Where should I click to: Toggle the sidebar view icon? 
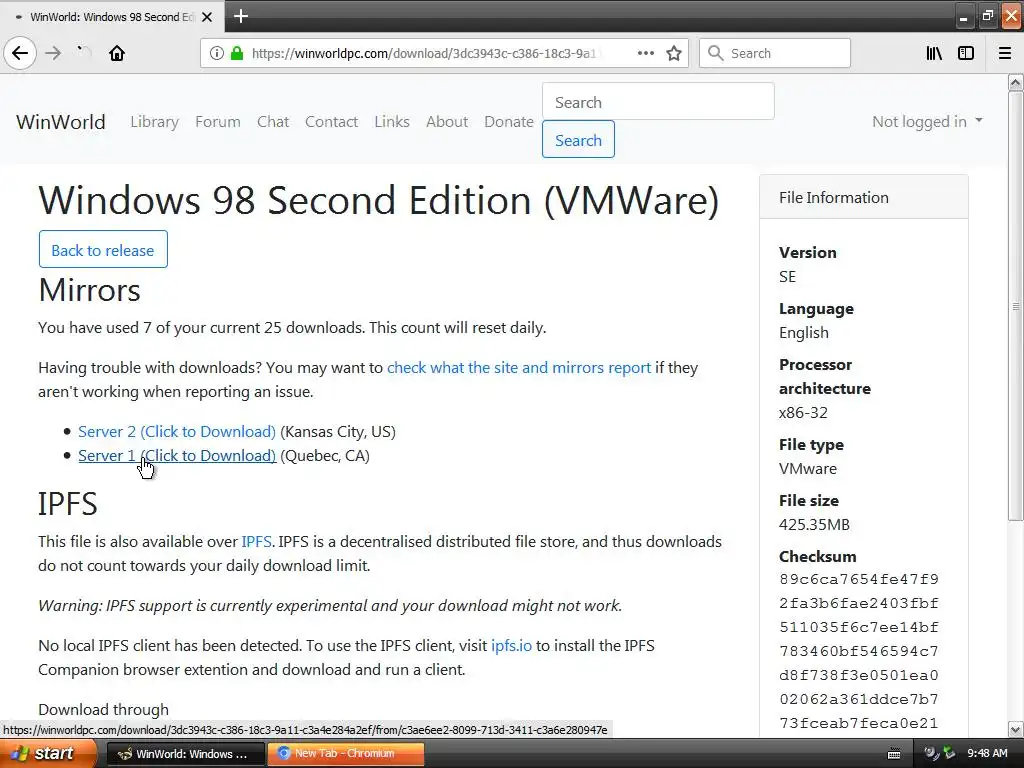click(966, 53)
